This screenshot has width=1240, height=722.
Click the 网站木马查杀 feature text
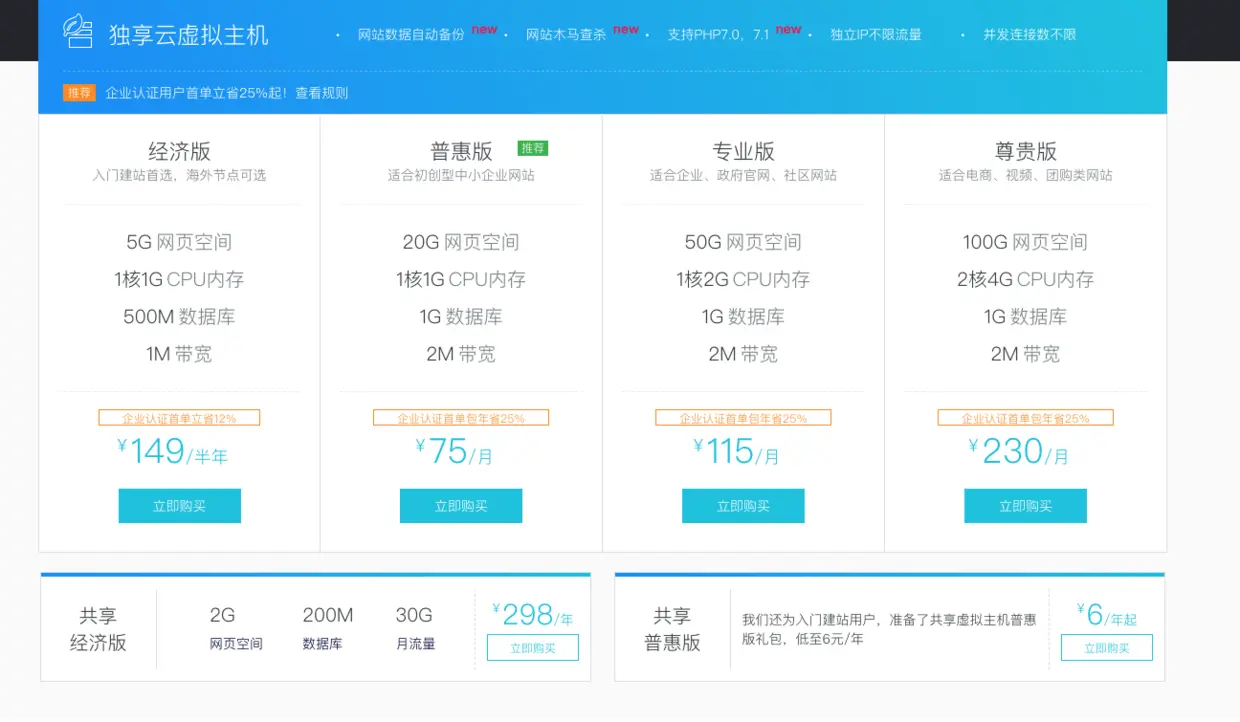[566, 35]
